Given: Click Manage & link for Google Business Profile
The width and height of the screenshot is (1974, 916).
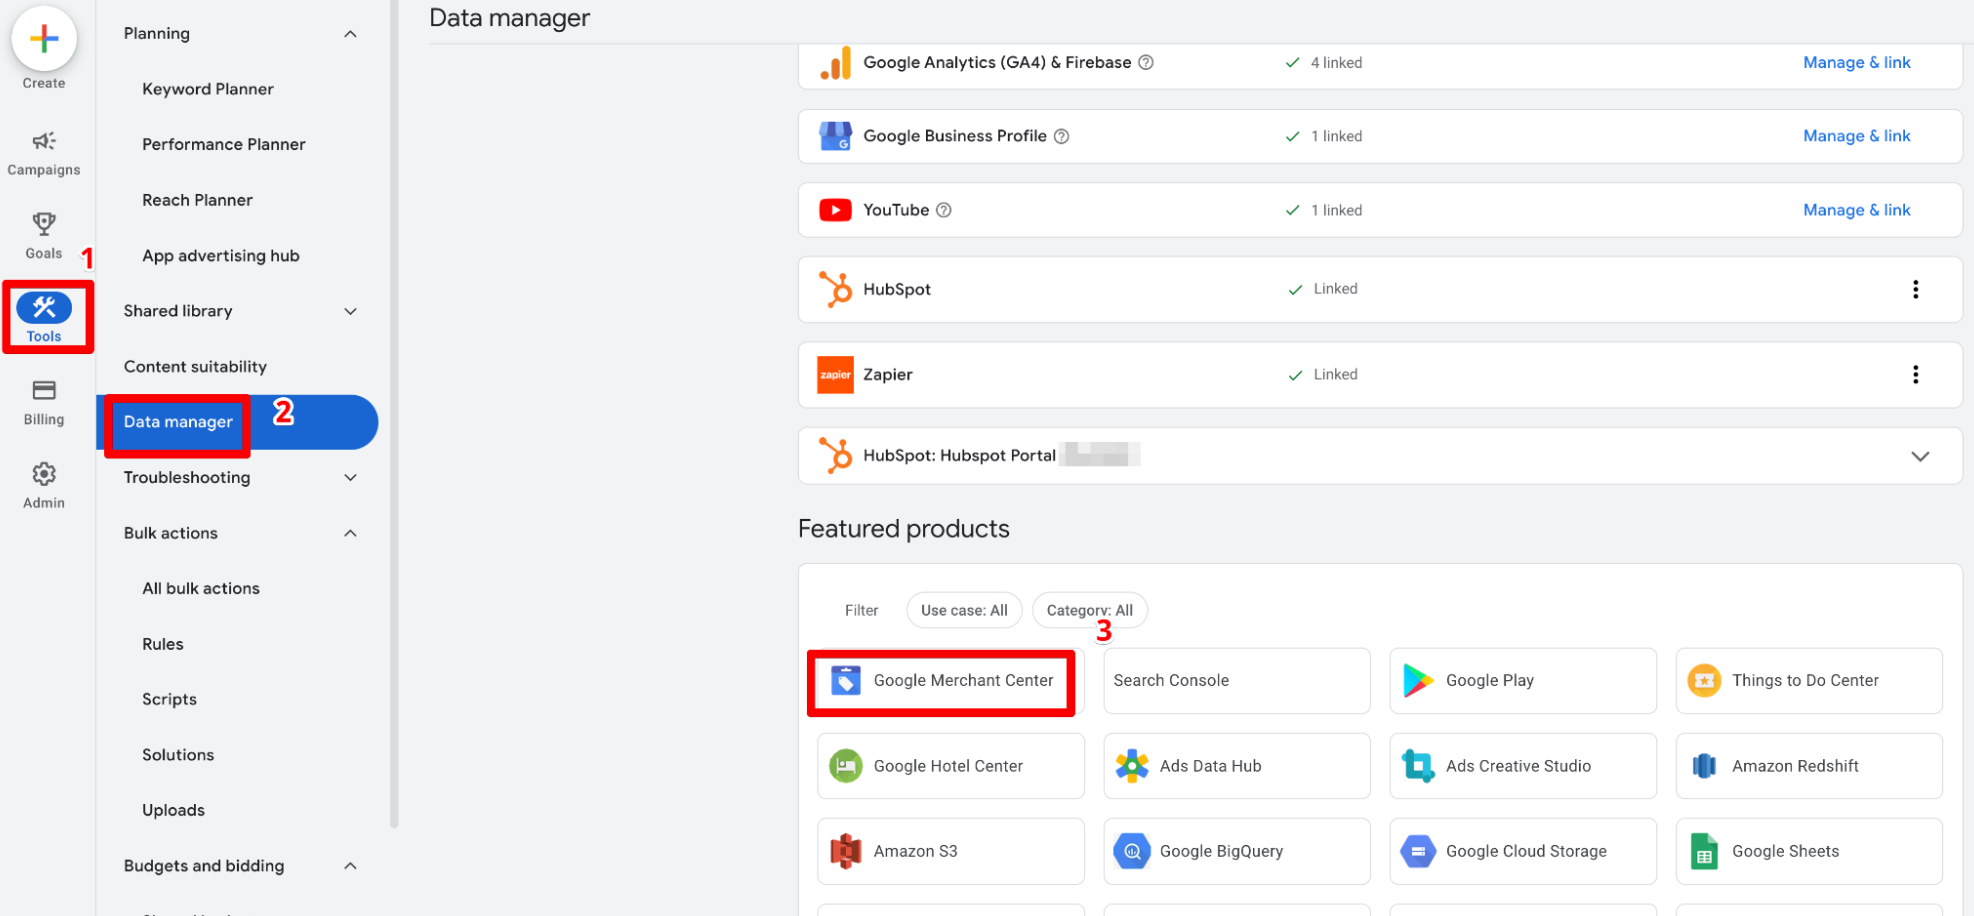Looking at the screenshot, I should 1857,136.
